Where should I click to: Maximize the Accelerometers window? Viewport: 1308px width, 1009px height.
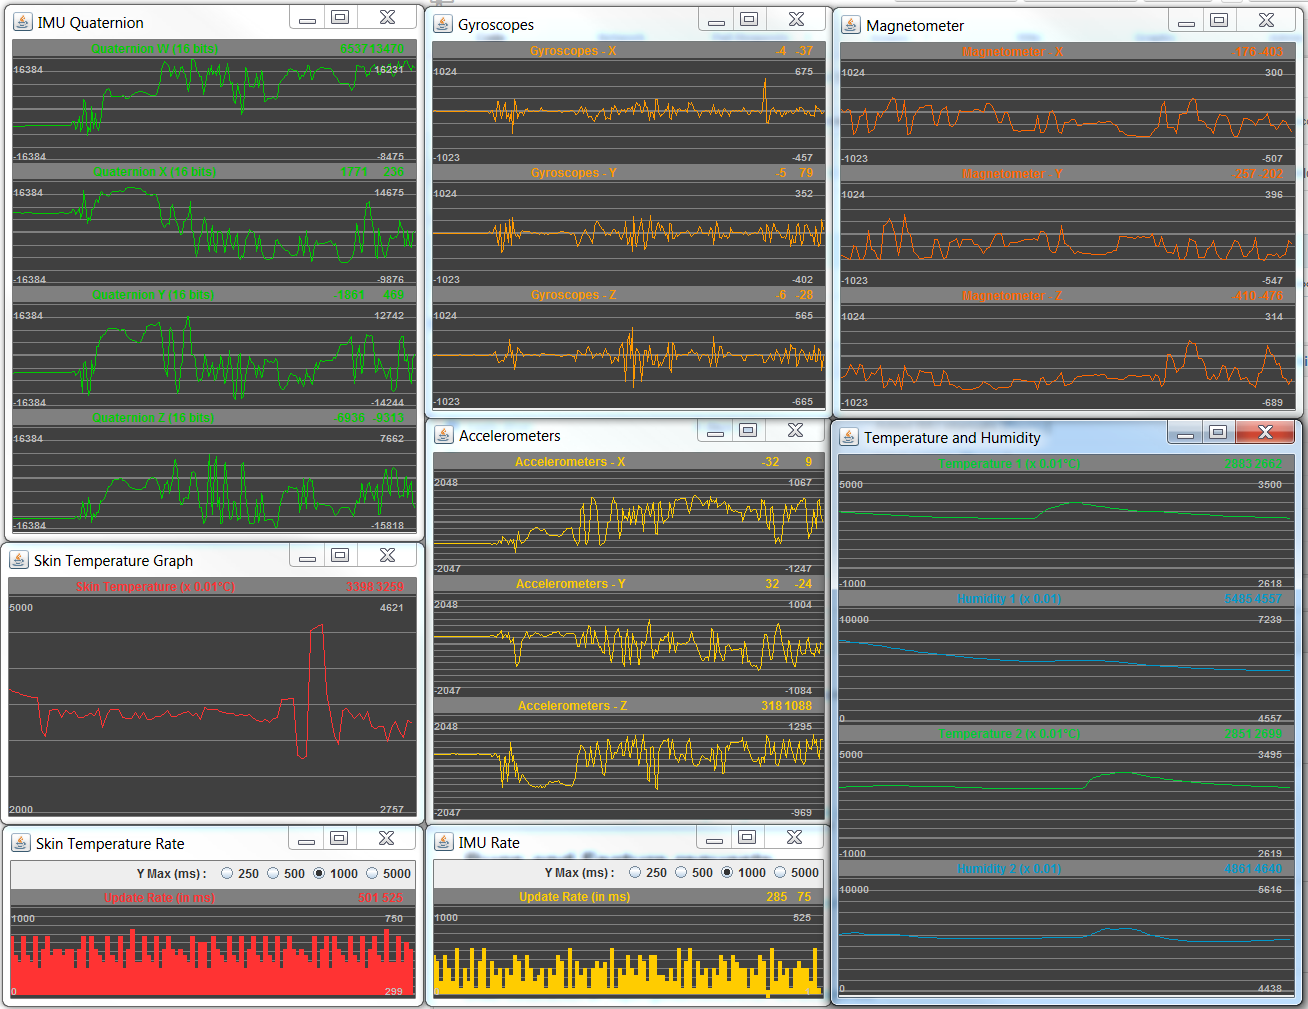click(748, 431)
